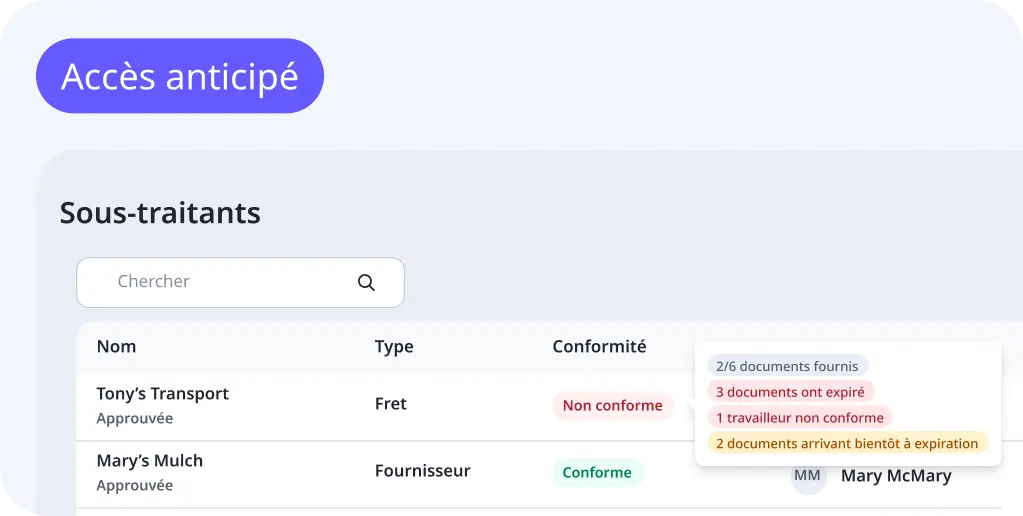Click the Conforme status badge
Screen dimensions: 1023x516
click(x=597, y=473)
